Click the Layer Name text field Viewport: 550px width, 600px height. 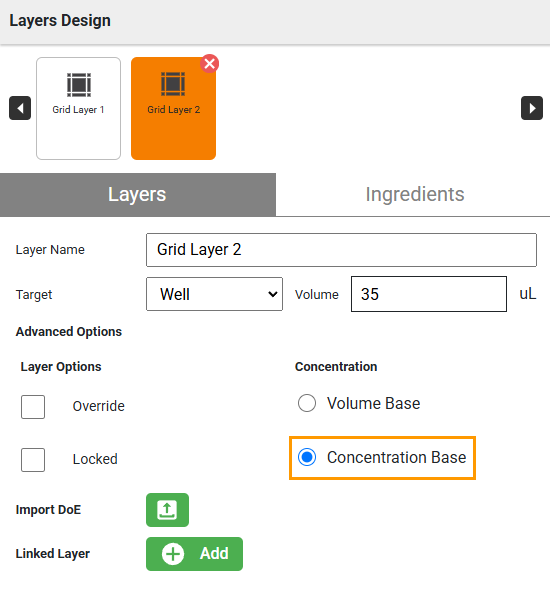(341, 250)
